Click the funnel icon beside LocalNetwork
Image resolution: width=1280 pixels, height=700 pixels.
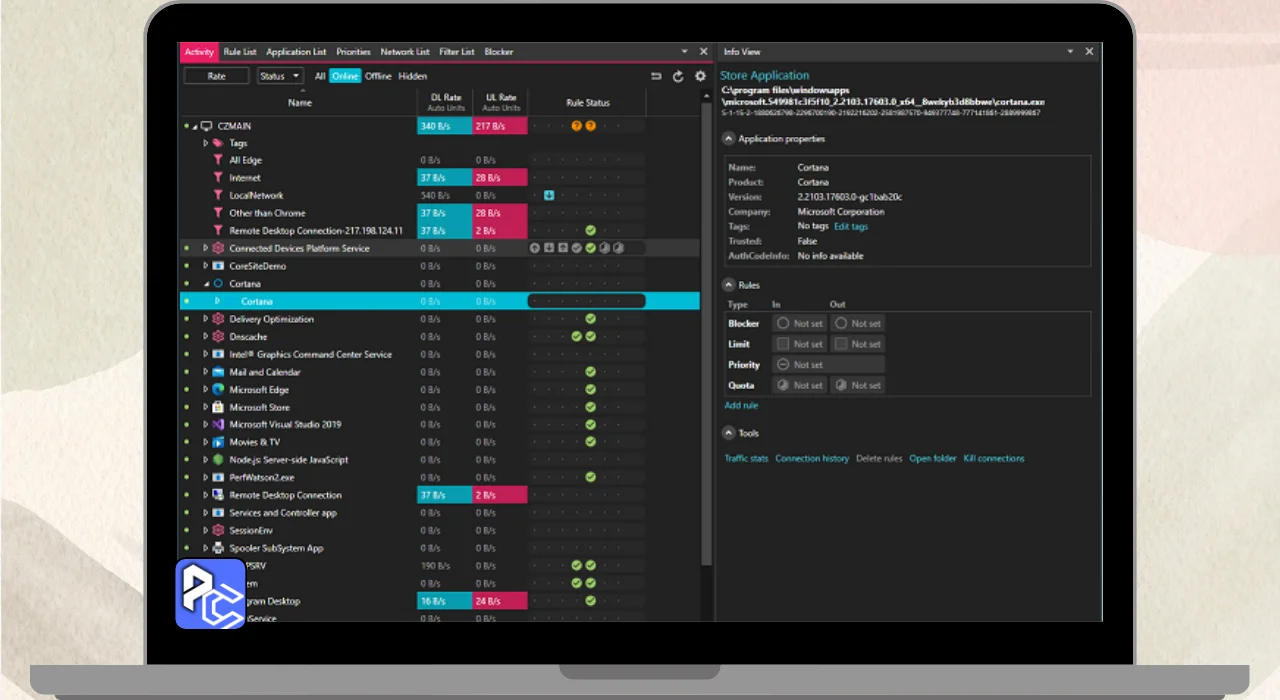[218, 195]
